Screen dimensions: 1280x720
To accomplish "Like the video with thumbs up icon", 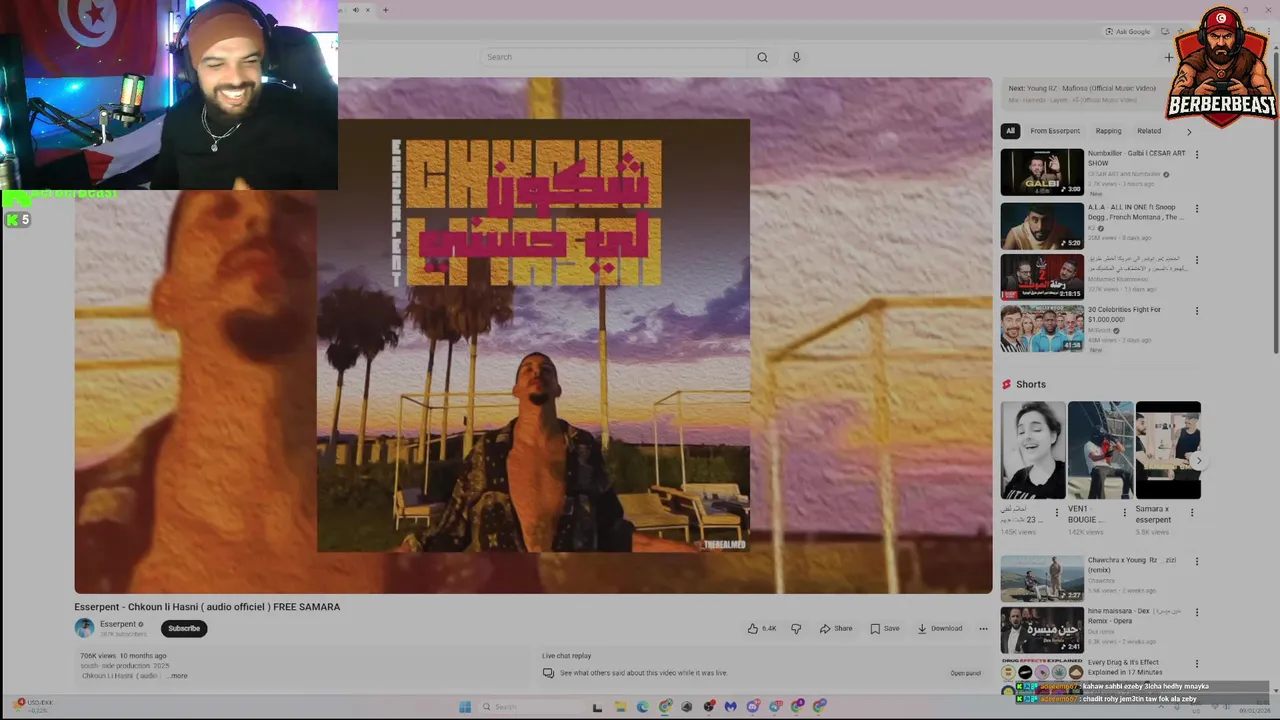I will click(761, 628).
